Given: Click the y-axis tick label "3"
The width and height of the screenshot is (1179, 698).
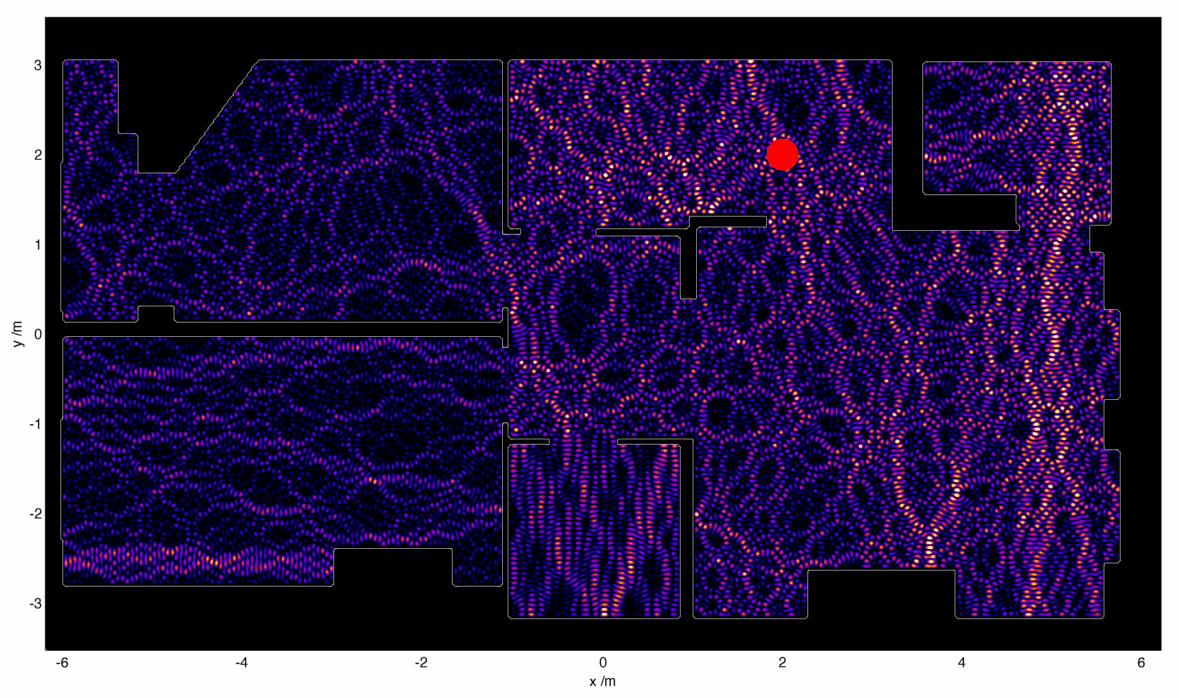Looking at the screenshot, I should [x=37, y=65].
